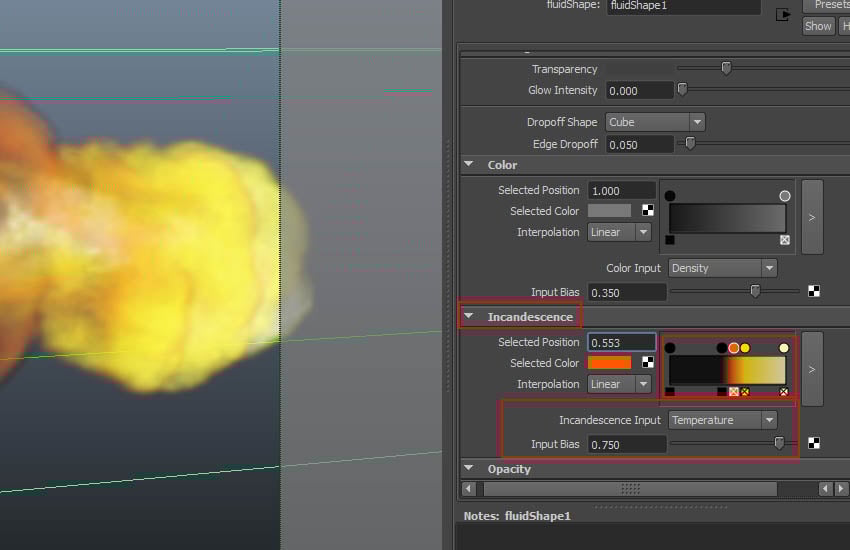Click inside the Color gradient ramp

tap(727, 219)
